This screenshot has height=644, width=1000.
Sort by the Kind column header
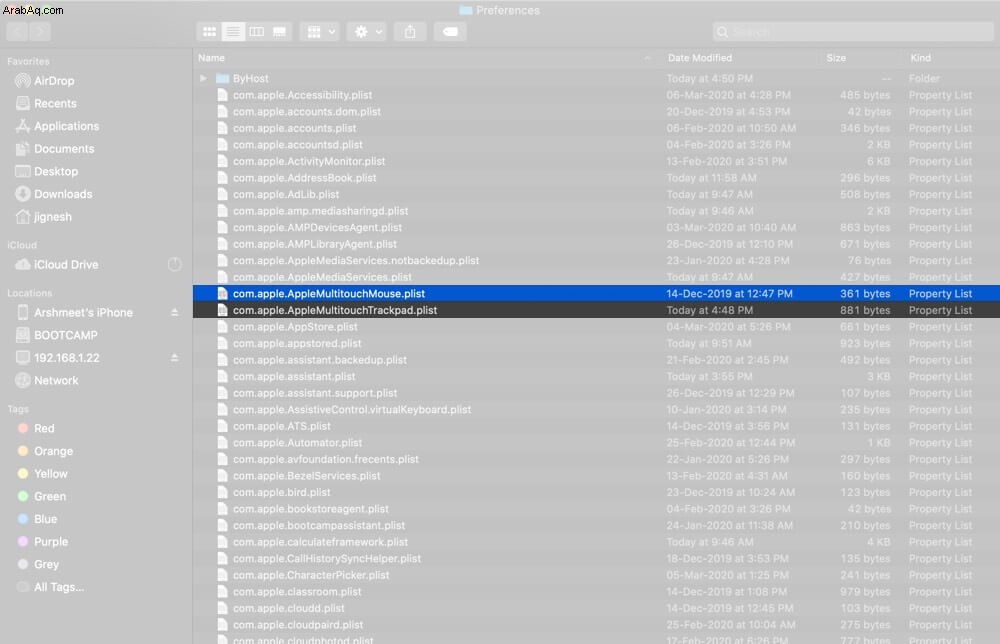(x=951, y=58)
